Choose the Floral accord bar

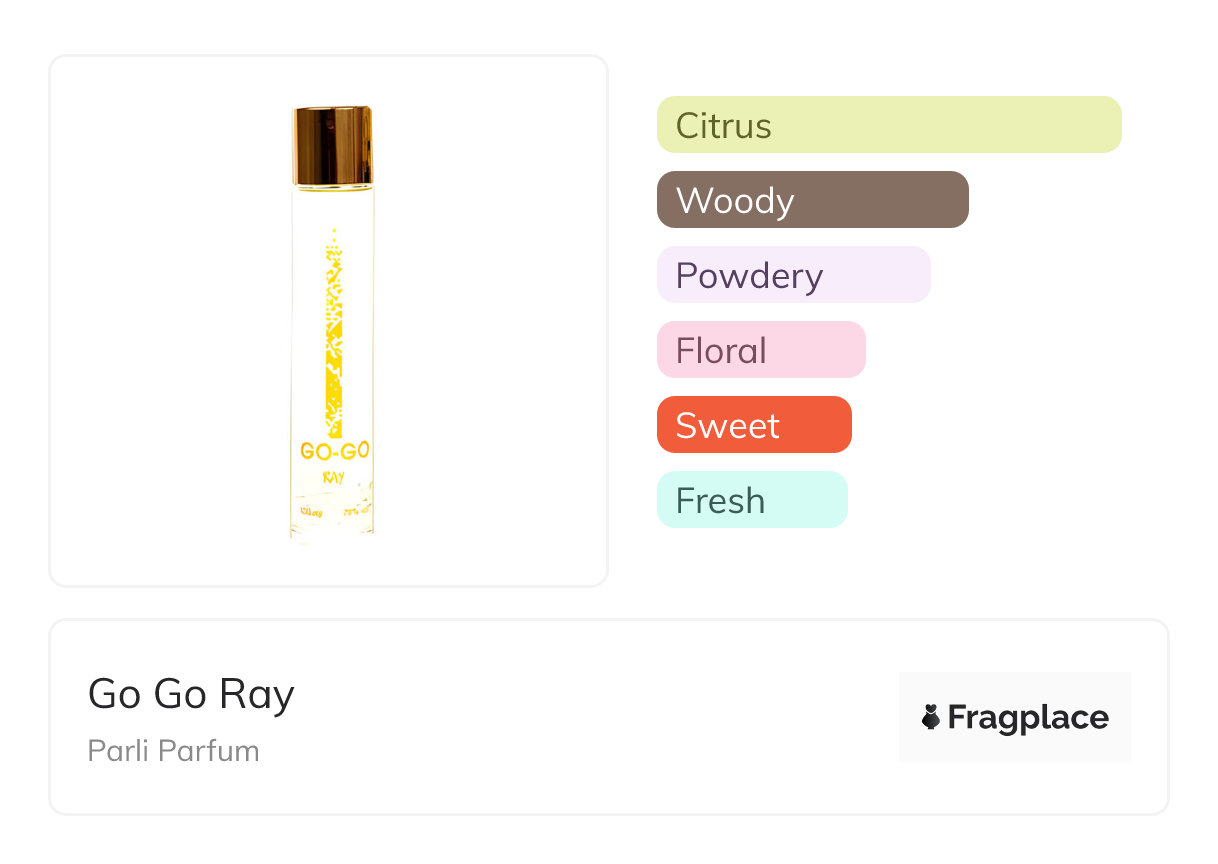[760, 350]
